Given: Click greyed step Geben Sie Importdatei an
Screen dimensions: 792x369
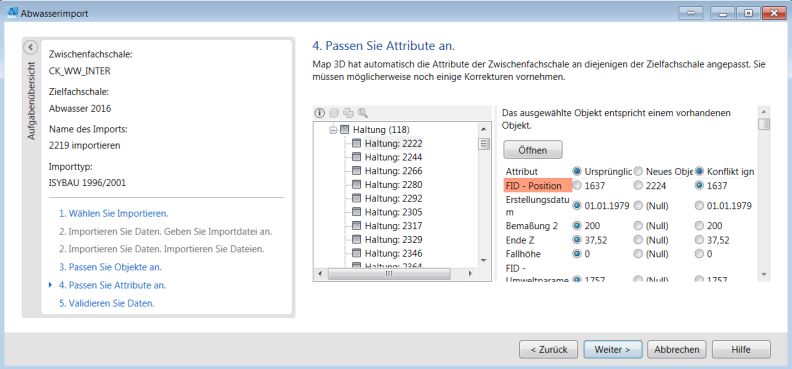Looking at the screenshot, I should coord(165,231).
